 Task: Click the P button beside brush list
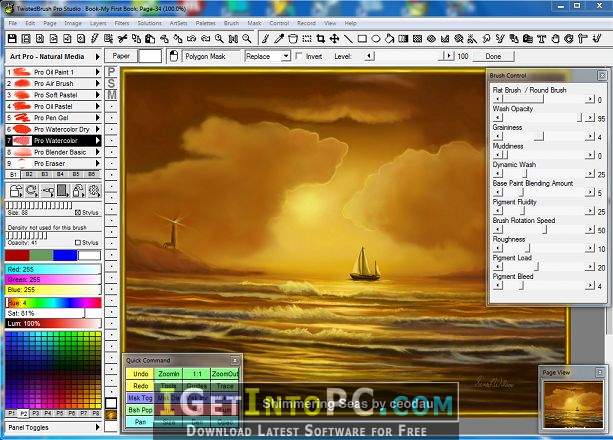click(x=111, y=72)
